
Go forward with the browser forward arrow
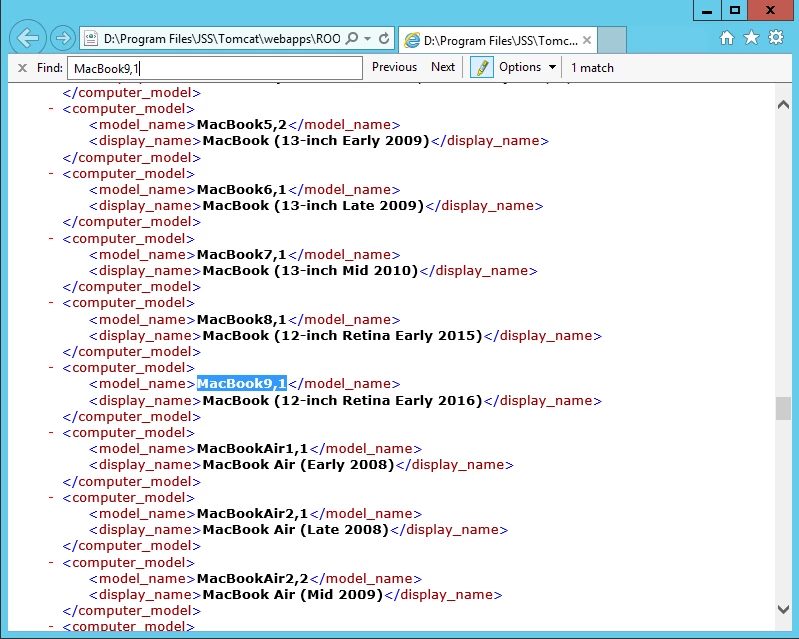[63, 38]
